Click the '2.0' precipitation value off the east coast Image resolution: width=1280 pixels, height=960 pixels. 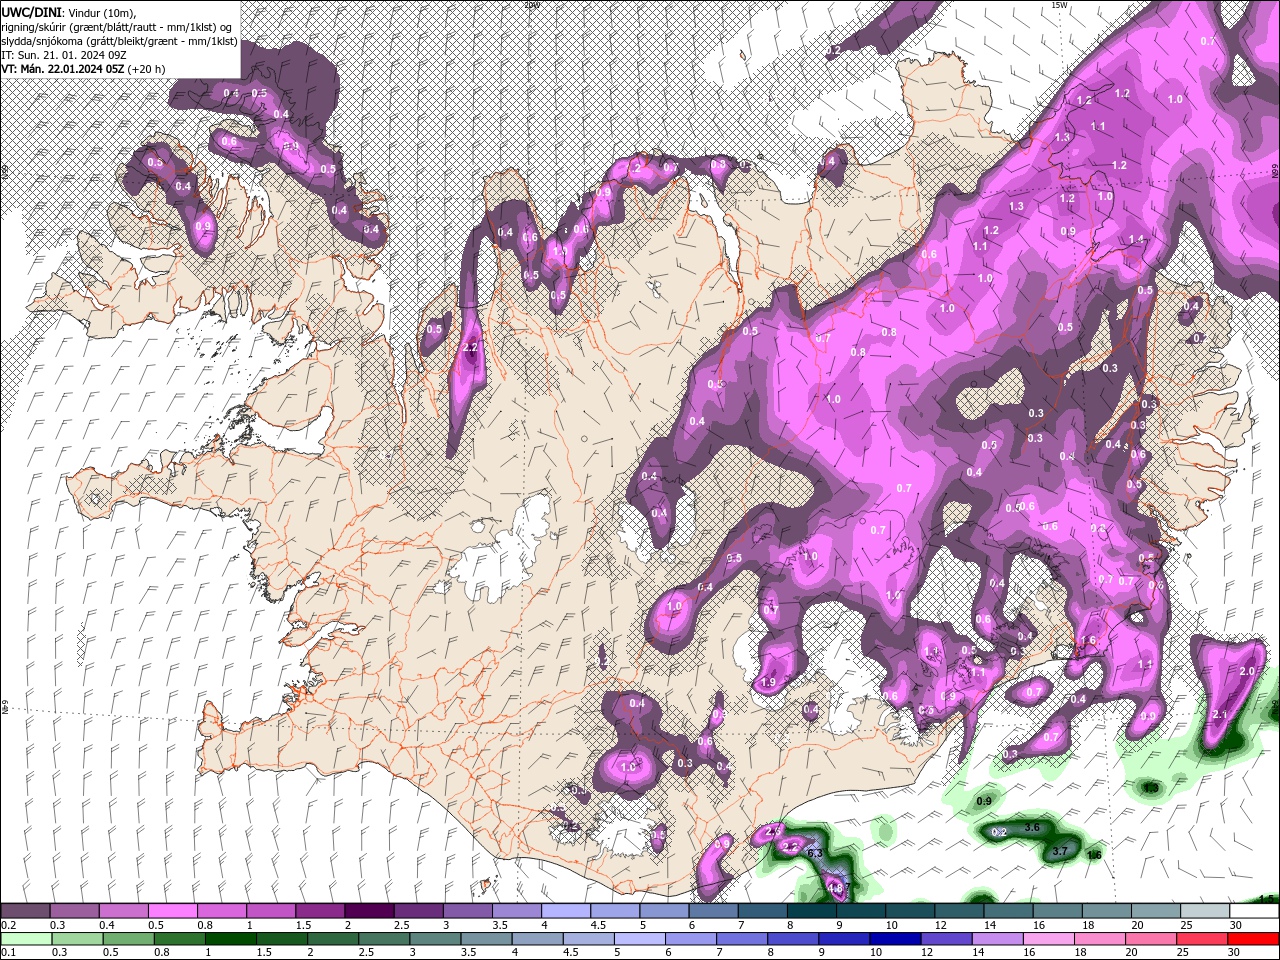click(x=1247, y=671)
